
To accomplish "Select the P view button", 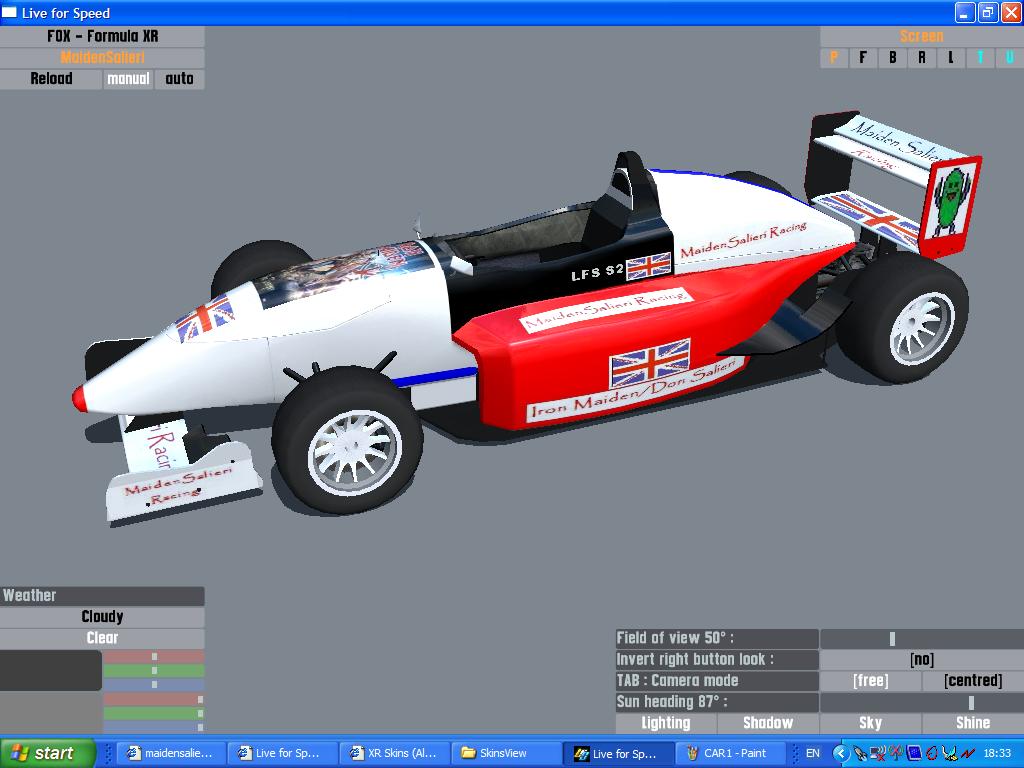I will coord(834,57).
